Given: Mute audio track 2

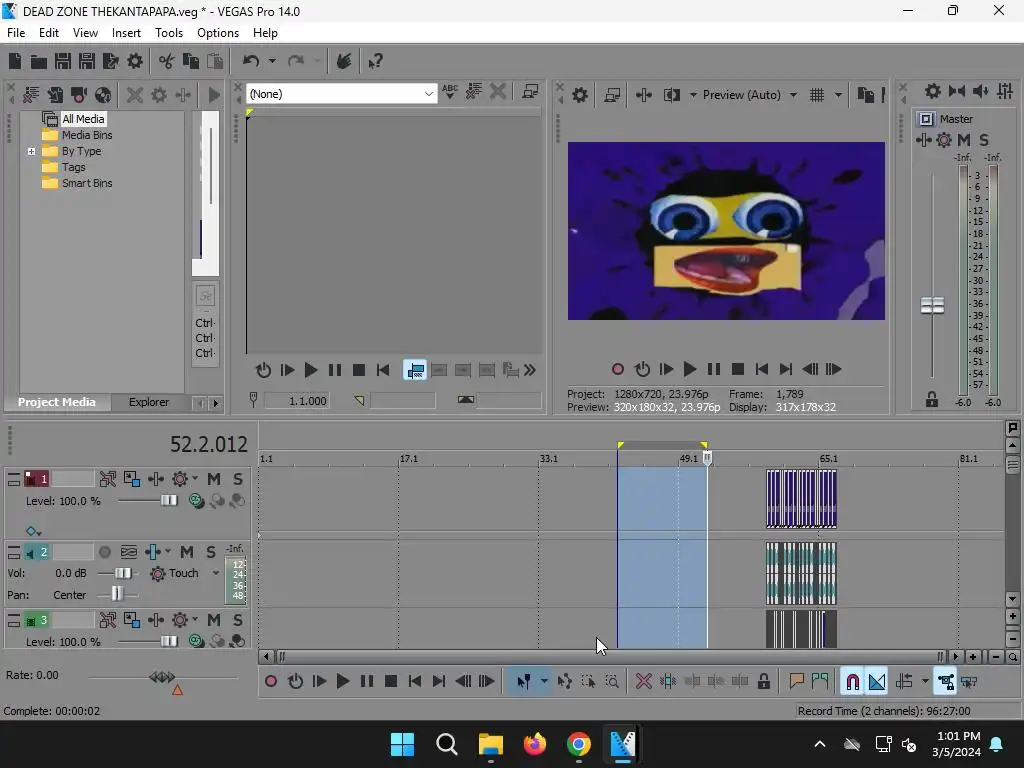Looking at the screenshot, I should point(187,552).
